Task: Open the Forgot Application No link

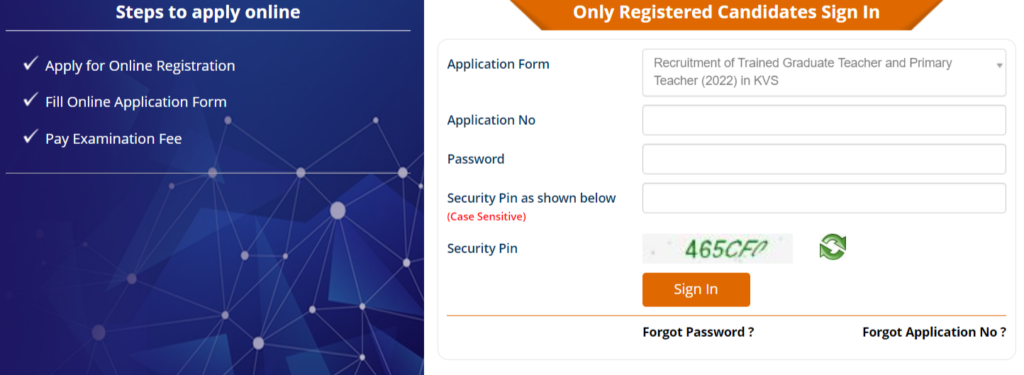Action: point(934,332)
